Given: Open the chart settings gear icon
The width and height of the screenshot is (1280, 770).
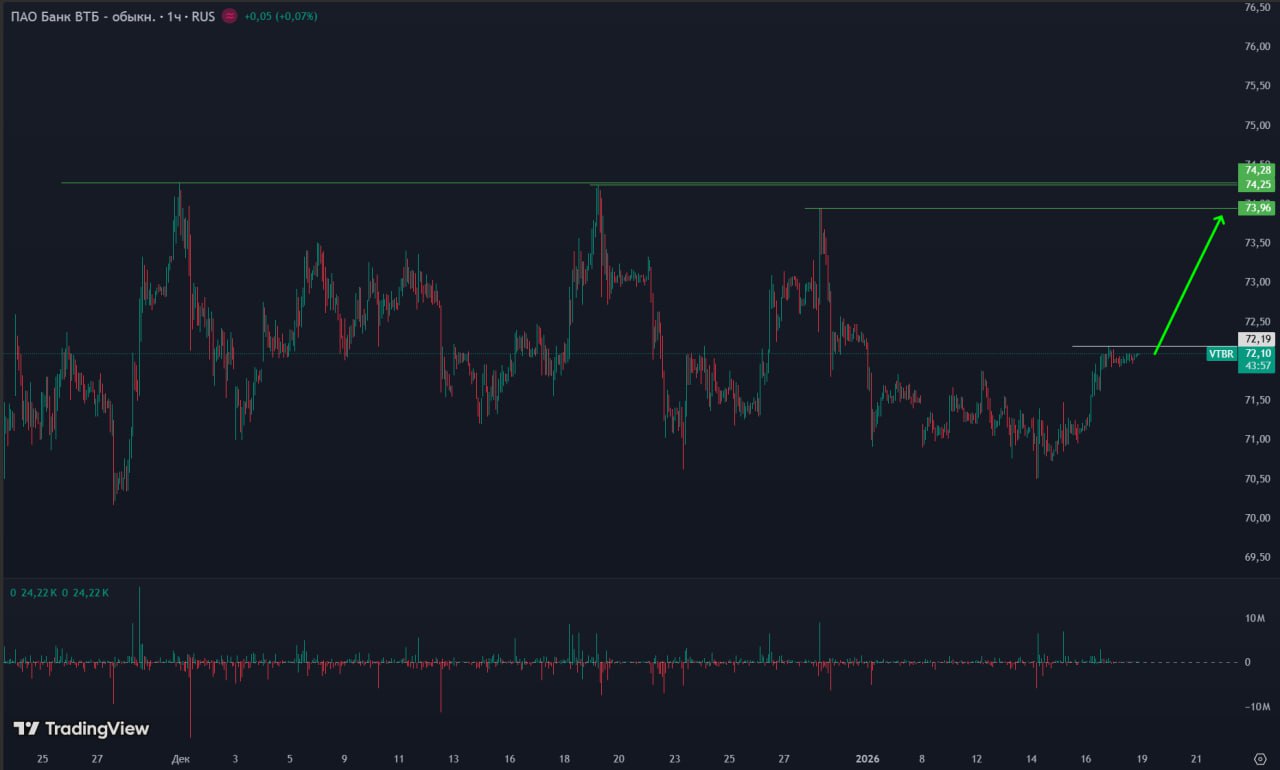Looking at the screenshot, I should click(1259, 758).
